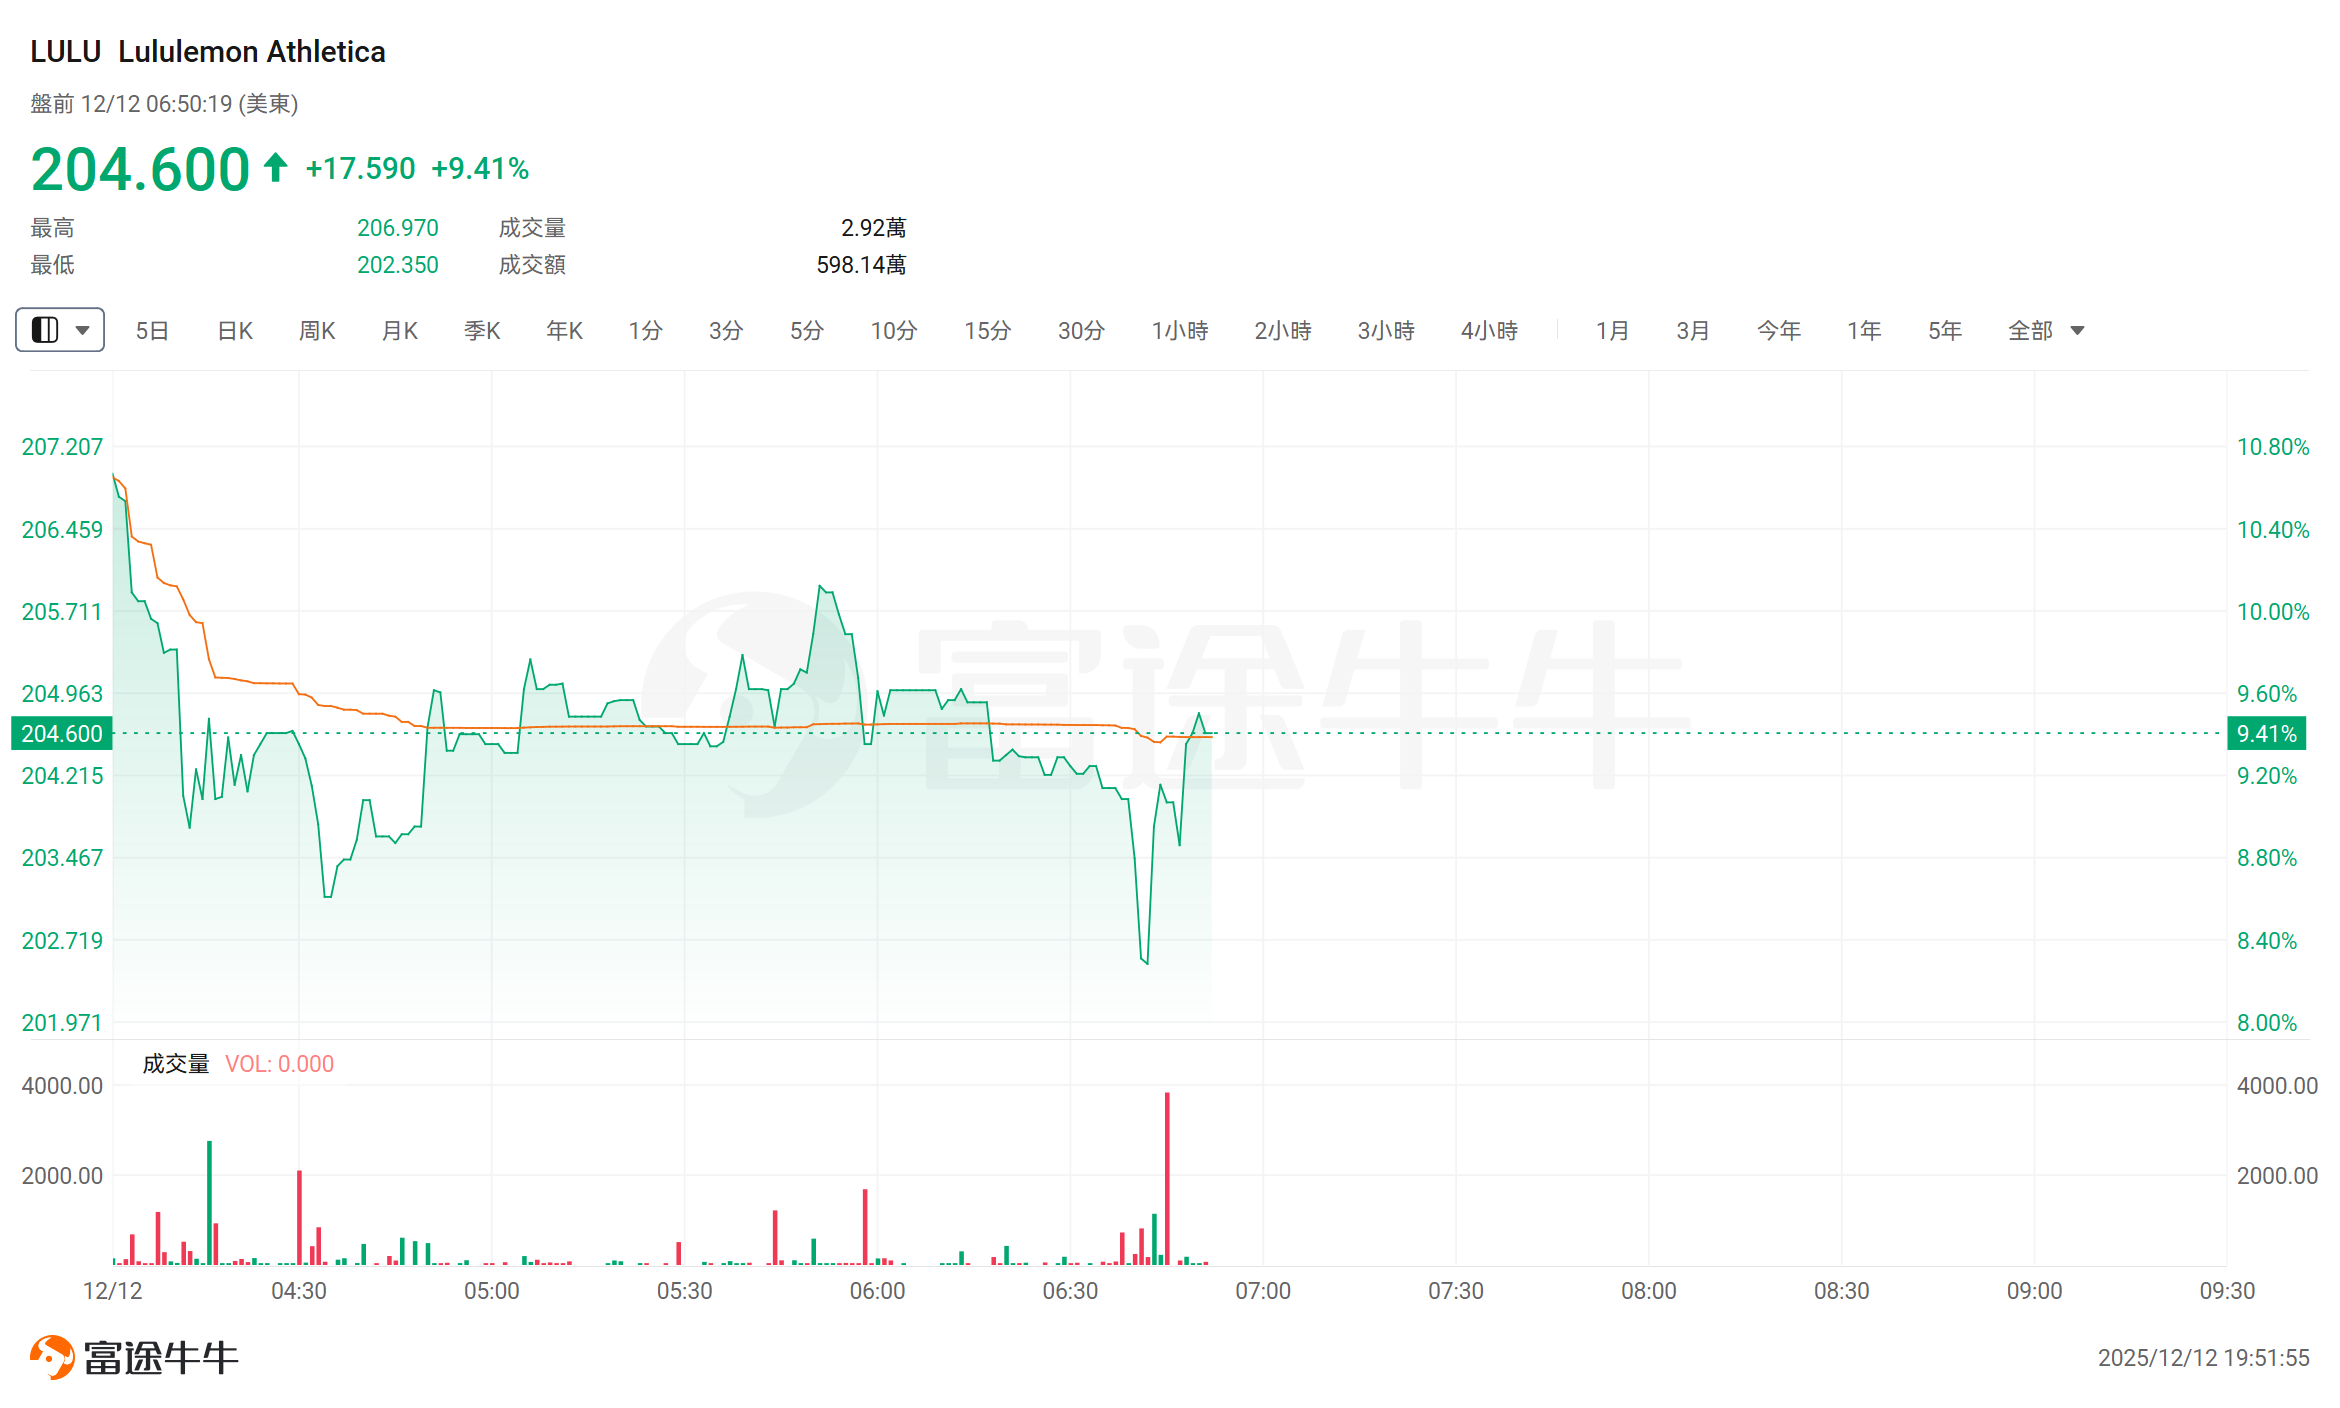Select the 月K timeframe

(400, 331)
